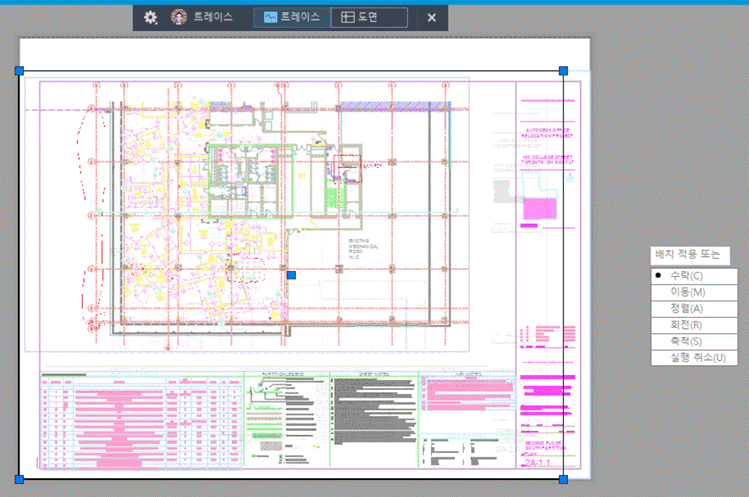Open the trace settings gear icon
The image size is (749, 497).
coord(150,18)
